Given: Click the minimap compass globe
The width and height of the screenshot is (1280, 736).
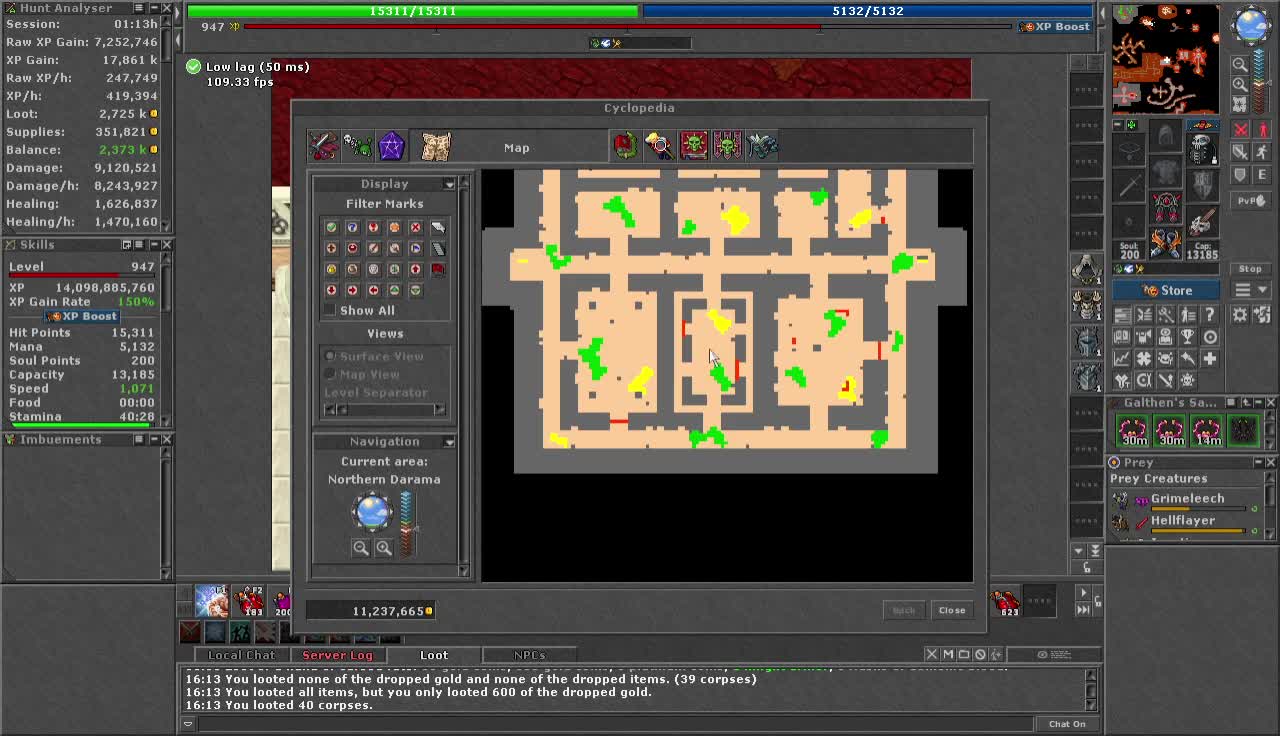Looking at the screenshot, I should 1252,26.
